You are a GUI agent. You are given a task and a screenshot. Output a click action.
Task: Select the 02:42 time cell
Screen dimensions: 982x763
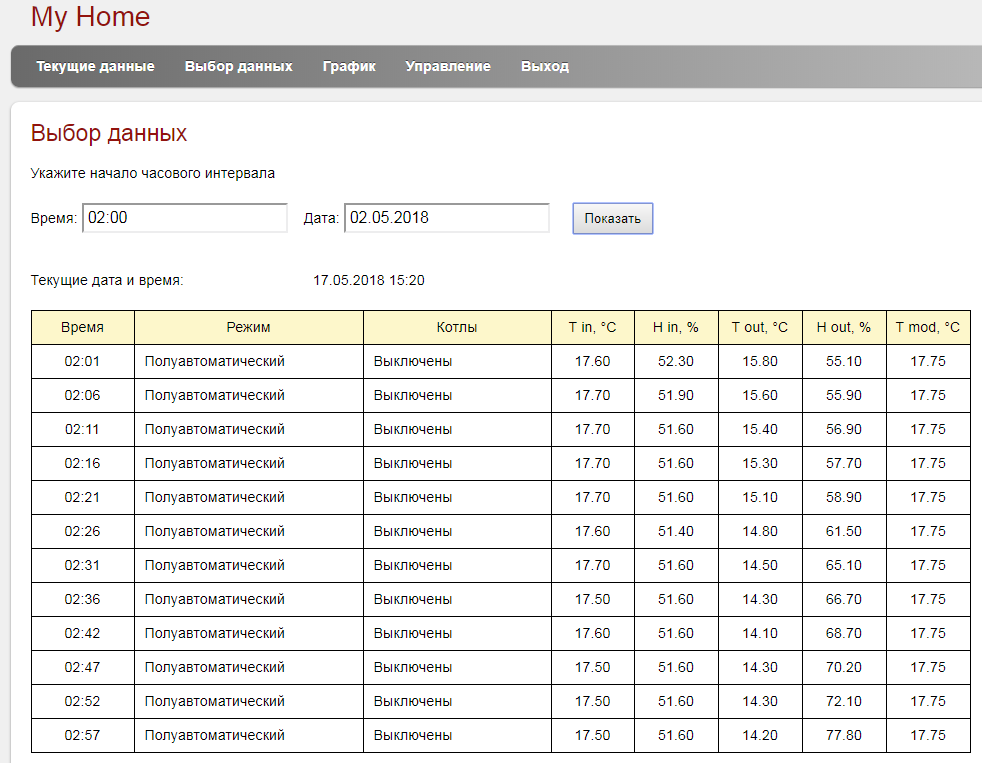point(82,633)
